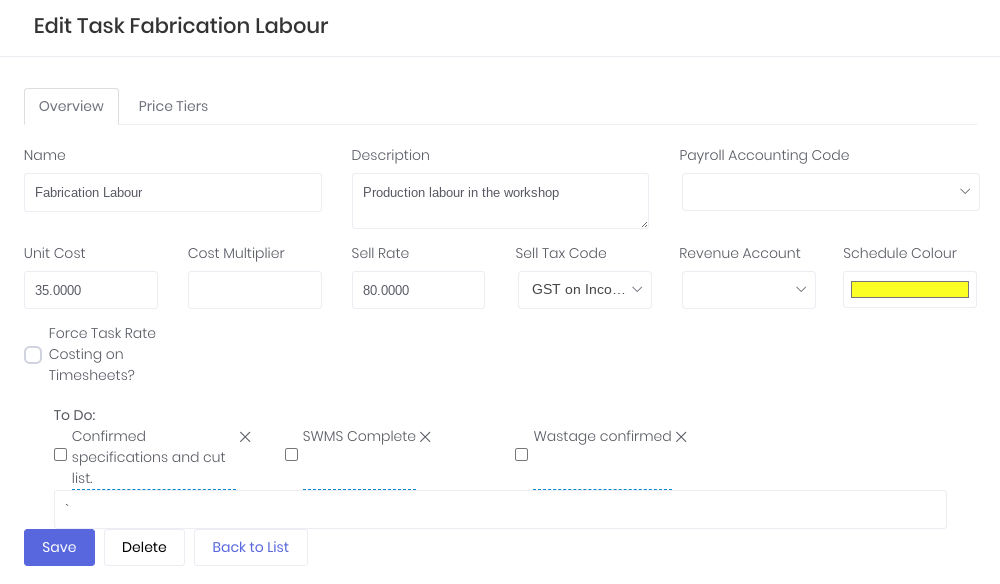This screenshot has height=584, width=1000.
Task: Switch to the Price Tiers tab
Action: point(173,106)
